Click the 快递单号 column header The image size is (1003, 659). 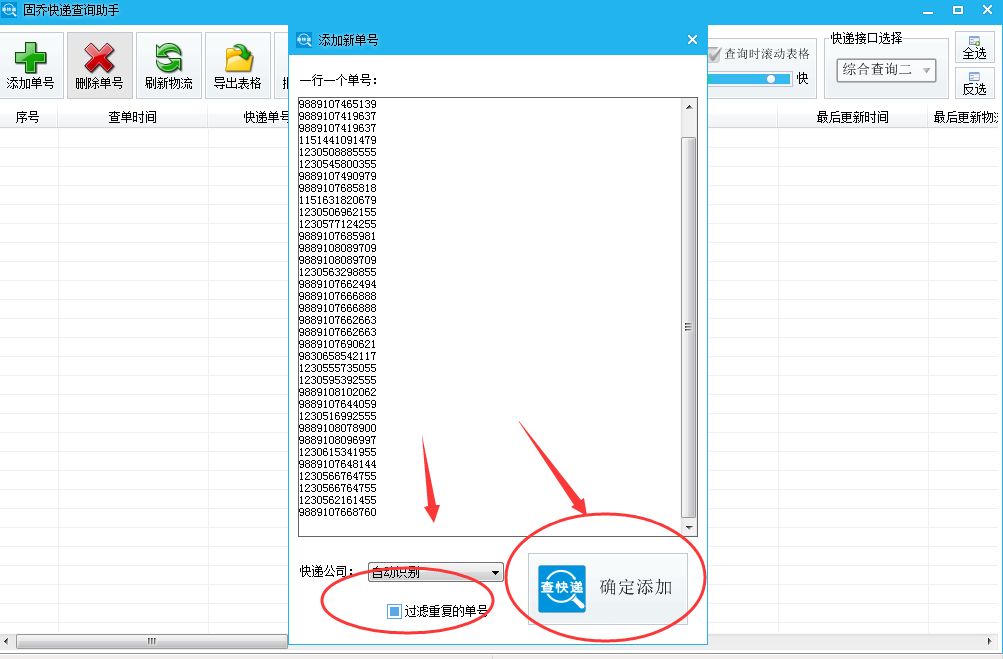(x=266, y=117)
